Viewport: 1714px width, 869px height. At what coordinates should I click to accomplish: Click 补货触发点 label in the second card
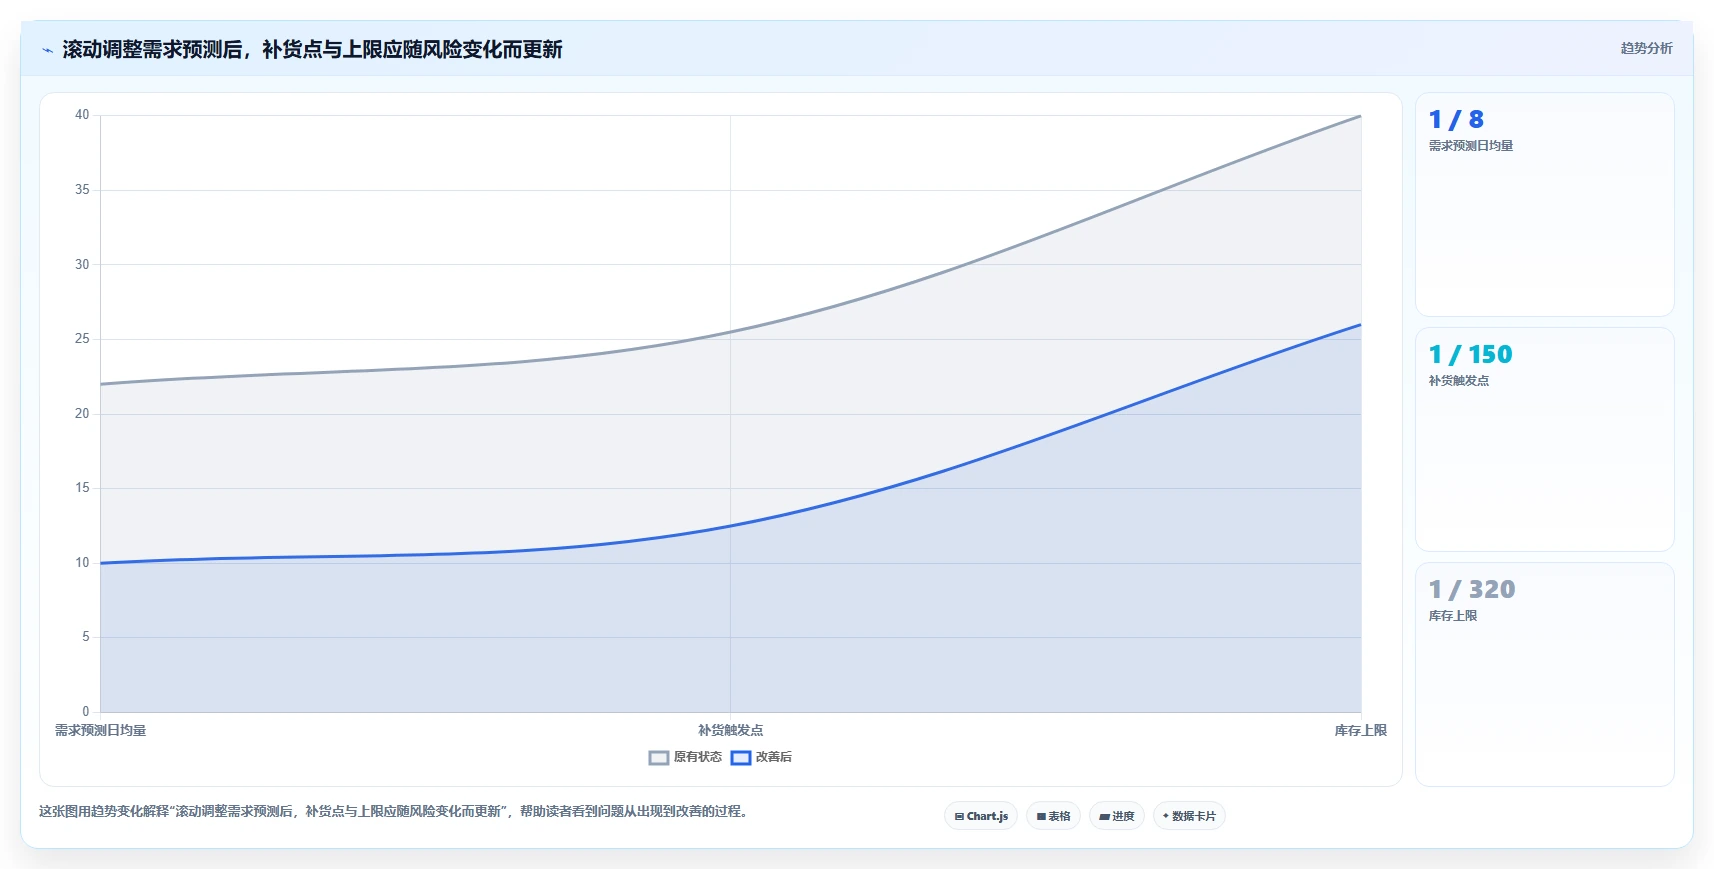[1458, 381]
